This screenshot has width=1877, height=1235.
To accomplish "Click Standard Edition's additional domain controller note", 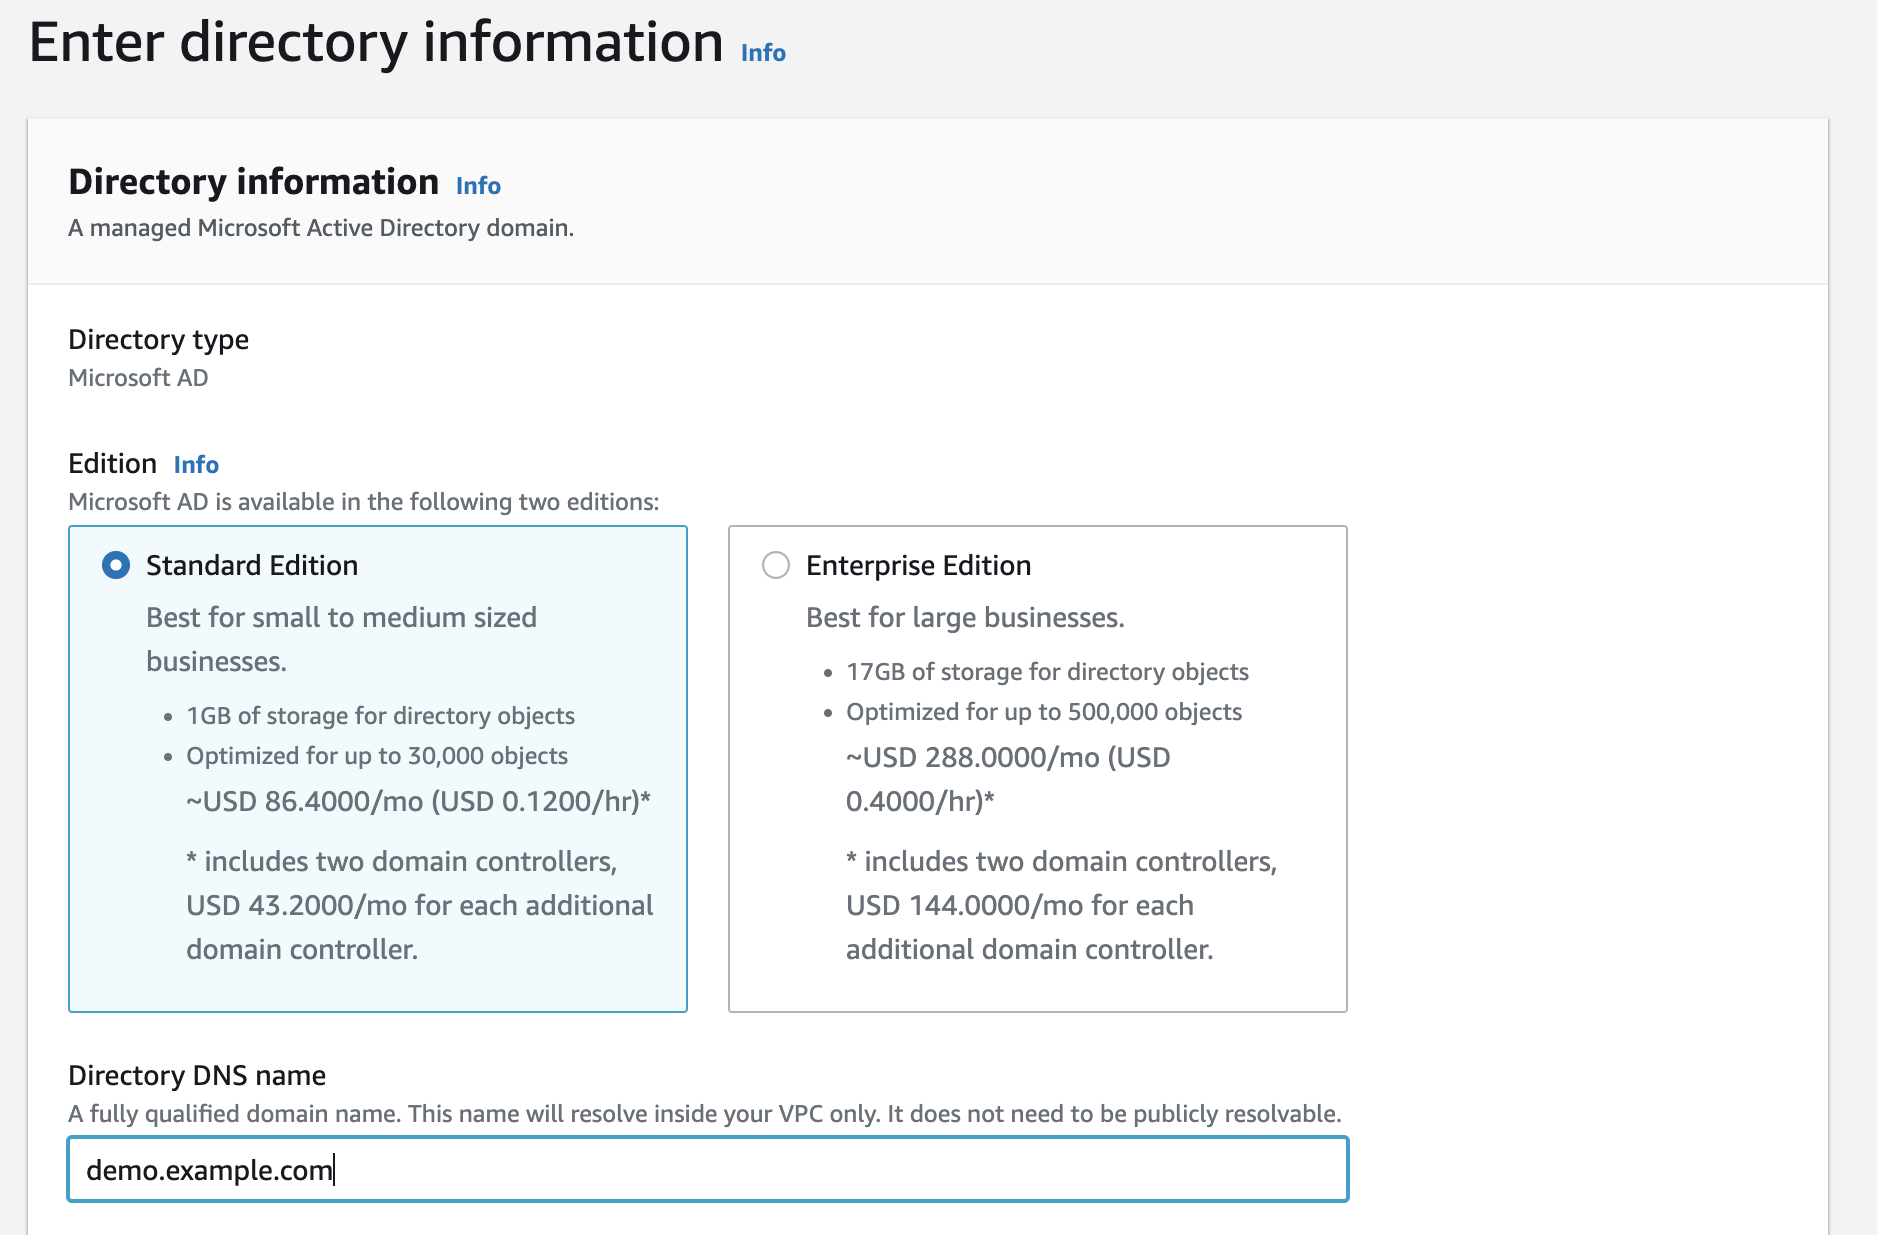I will pos(419,906).
